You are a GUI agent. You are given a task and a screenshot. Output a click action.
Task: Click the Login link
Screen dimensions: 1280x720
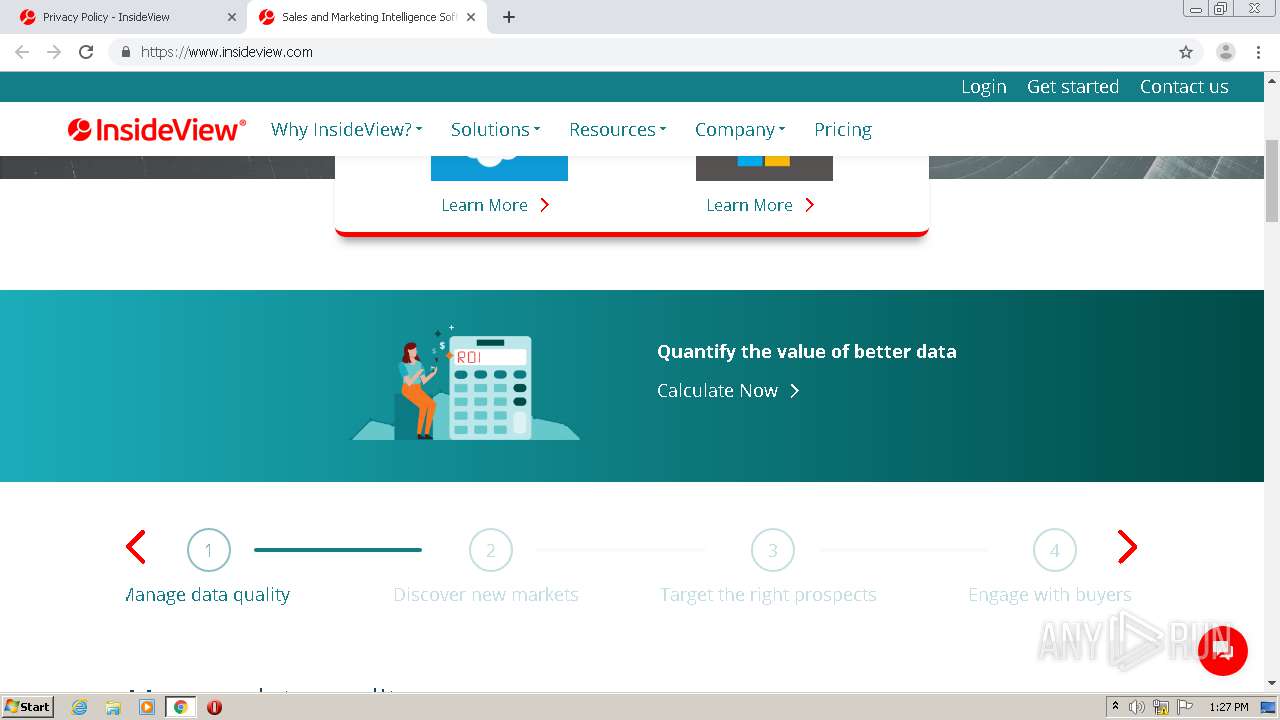click(x=984, y=87)
